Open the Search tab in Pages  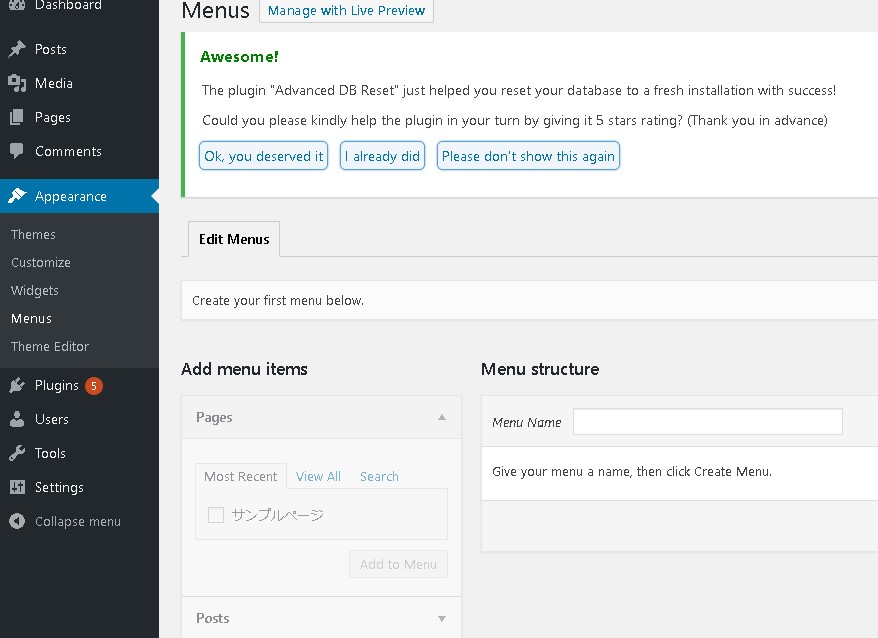coord(379,476)
